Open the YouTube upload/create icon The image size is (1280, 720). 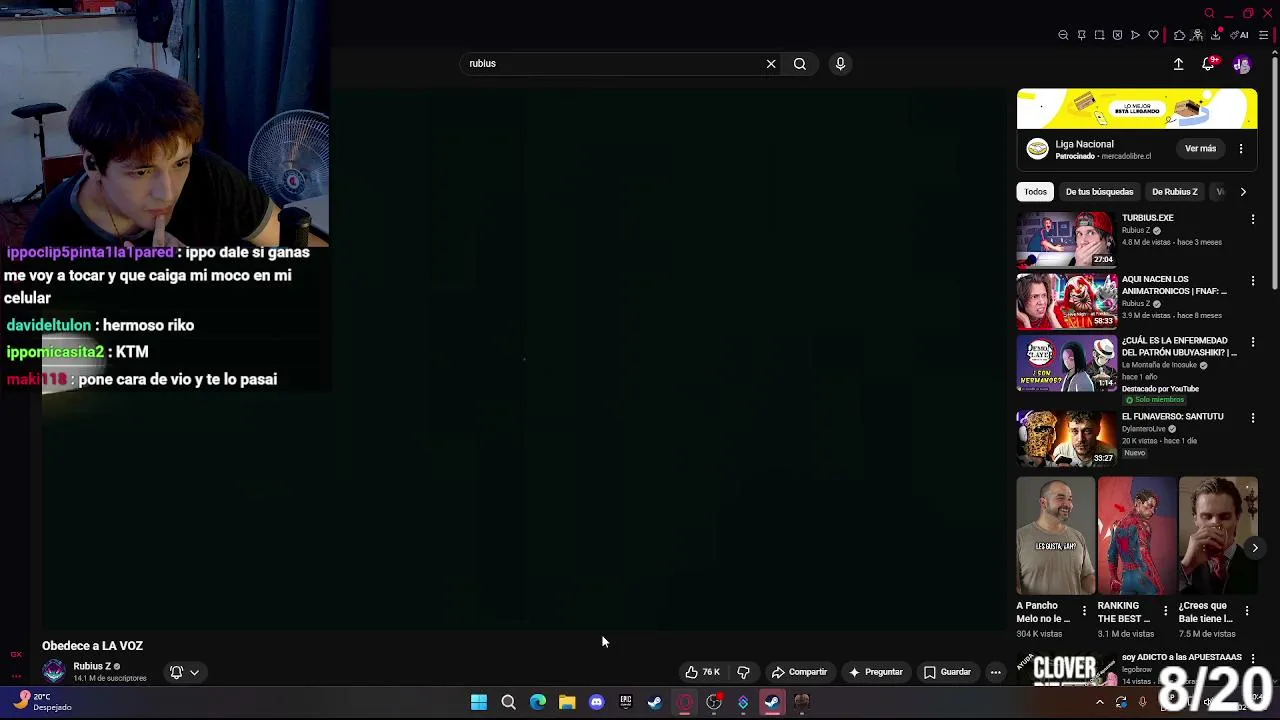click(1178, 64)
